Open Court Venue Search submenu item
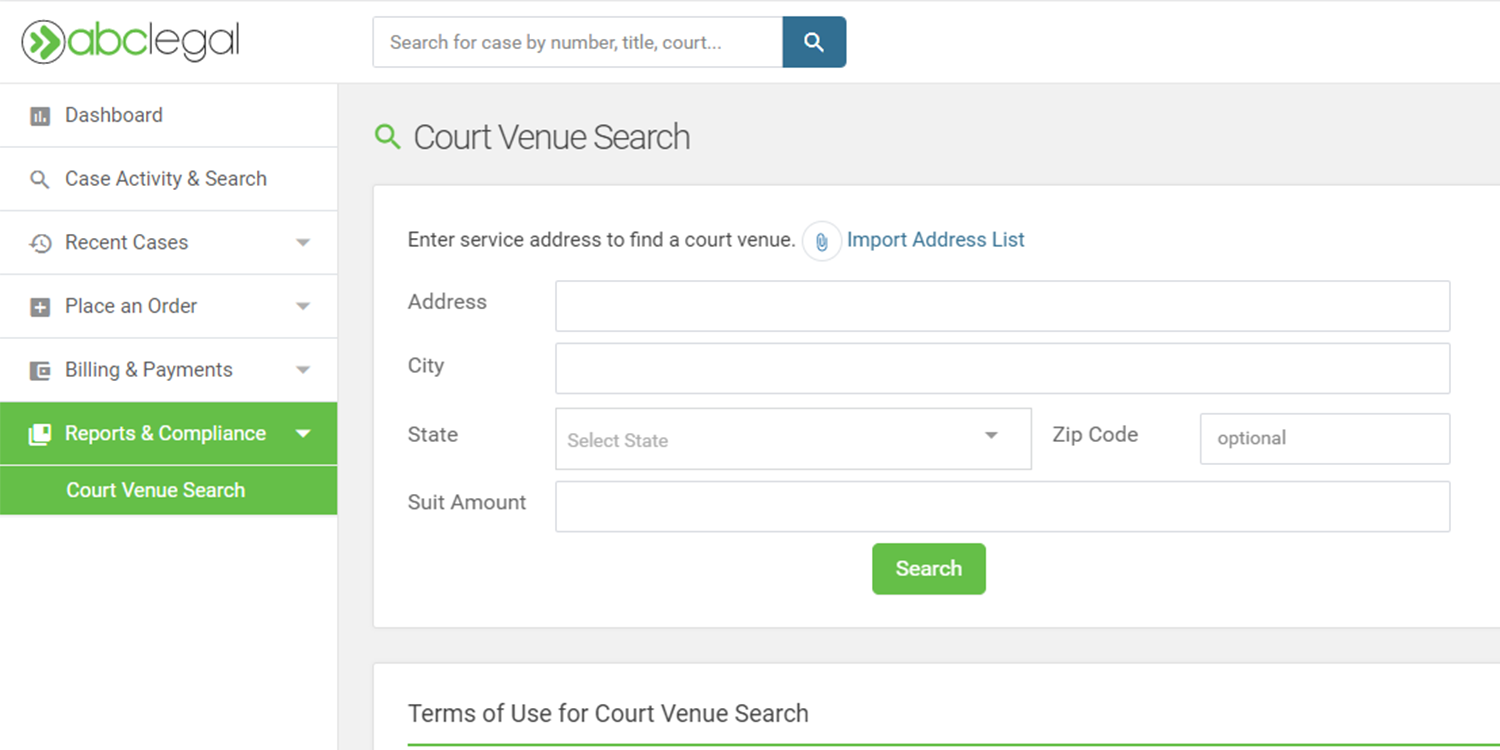Viewport: 1500px width, 750px height. (x=156, y=490)
